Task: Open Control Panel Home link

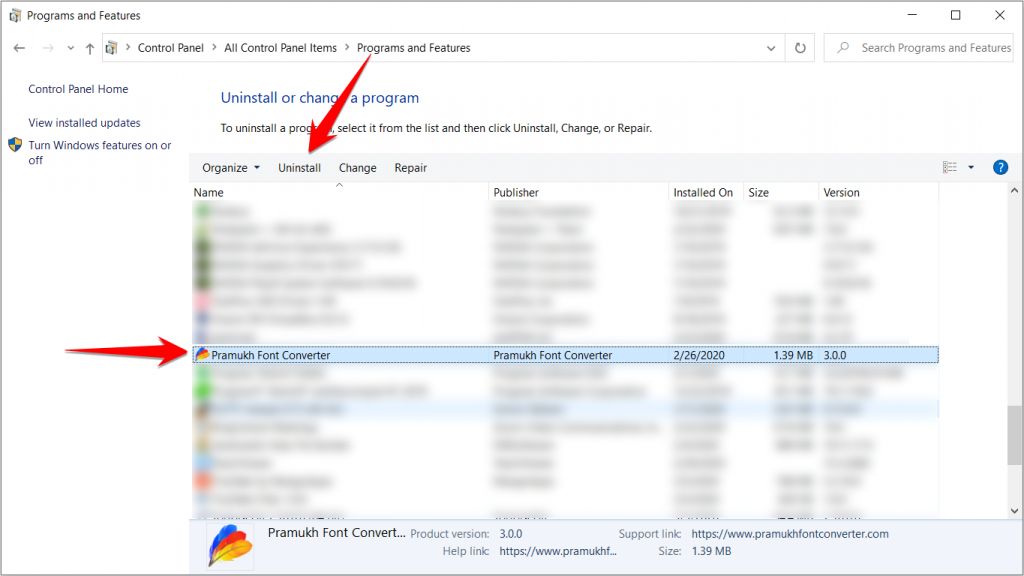Action: pyautogui.click(x=78, y=89)
